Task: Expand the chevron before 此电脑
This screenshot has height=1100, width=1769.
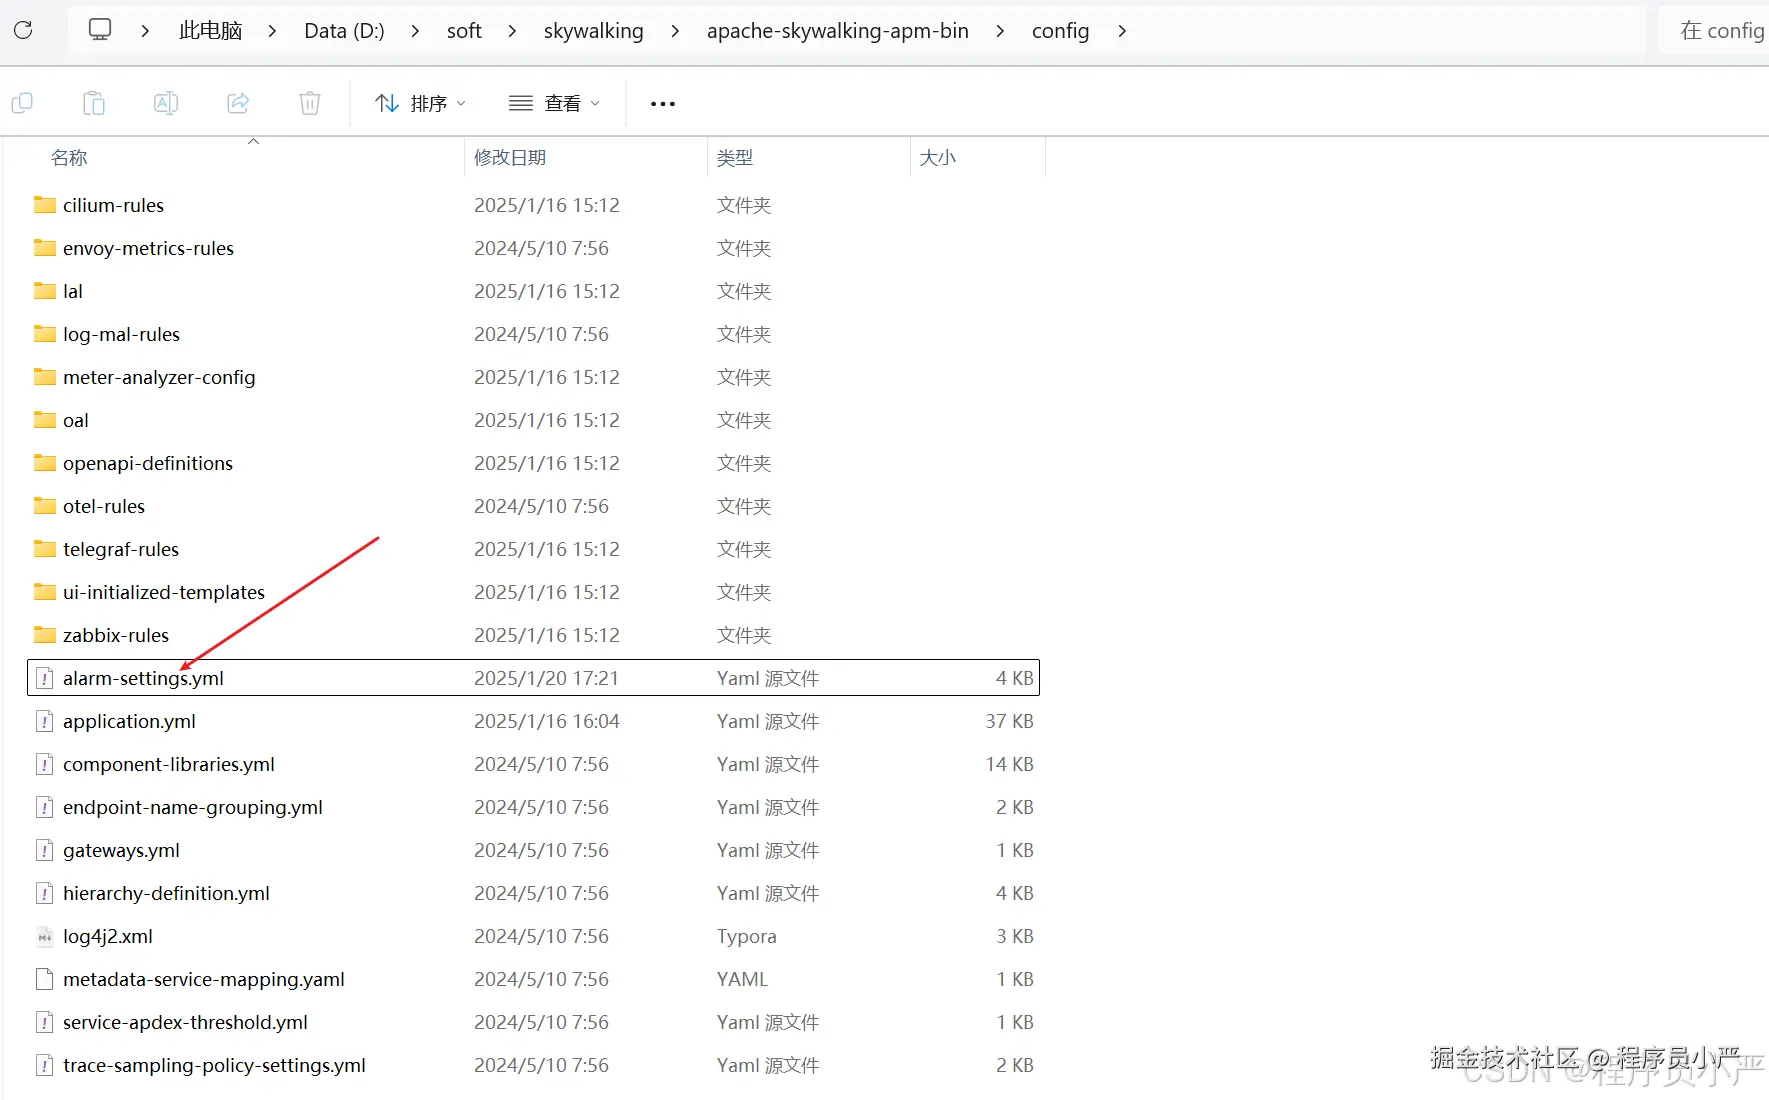Action: tap(145, 31)
